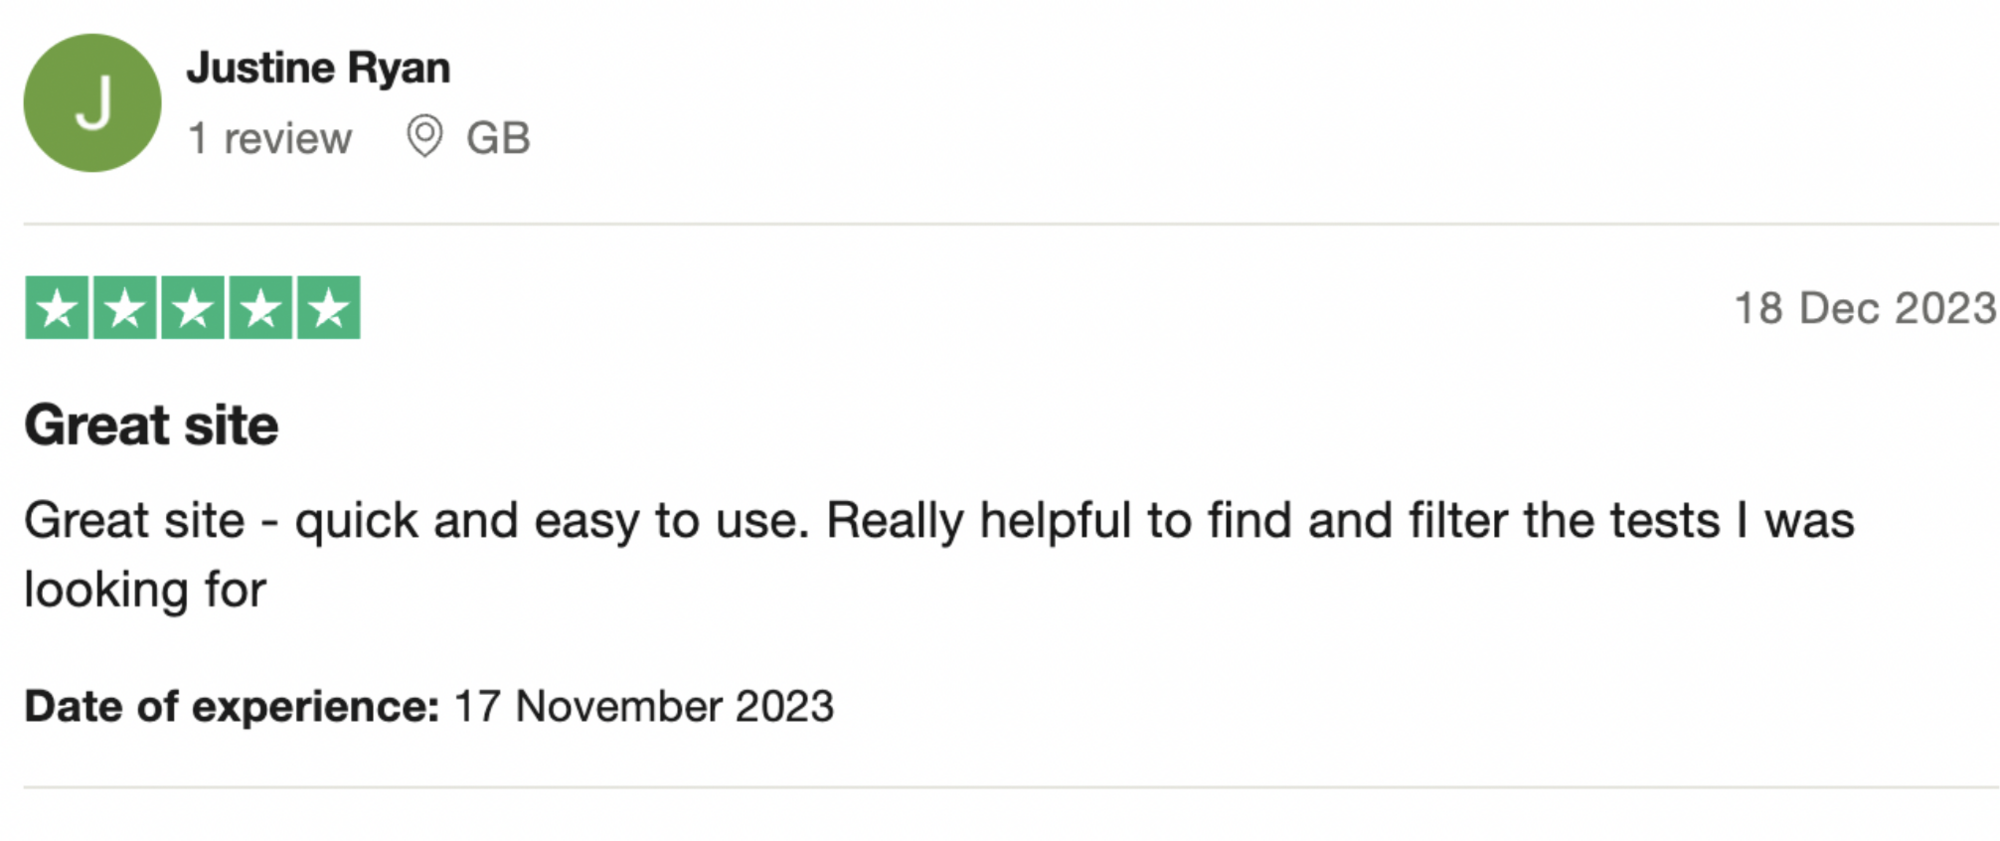Image resolution: width=2000 pixels, height=841 pixels.
Task: Select the 17 November 2023 experience date
Action: (644, 707)
